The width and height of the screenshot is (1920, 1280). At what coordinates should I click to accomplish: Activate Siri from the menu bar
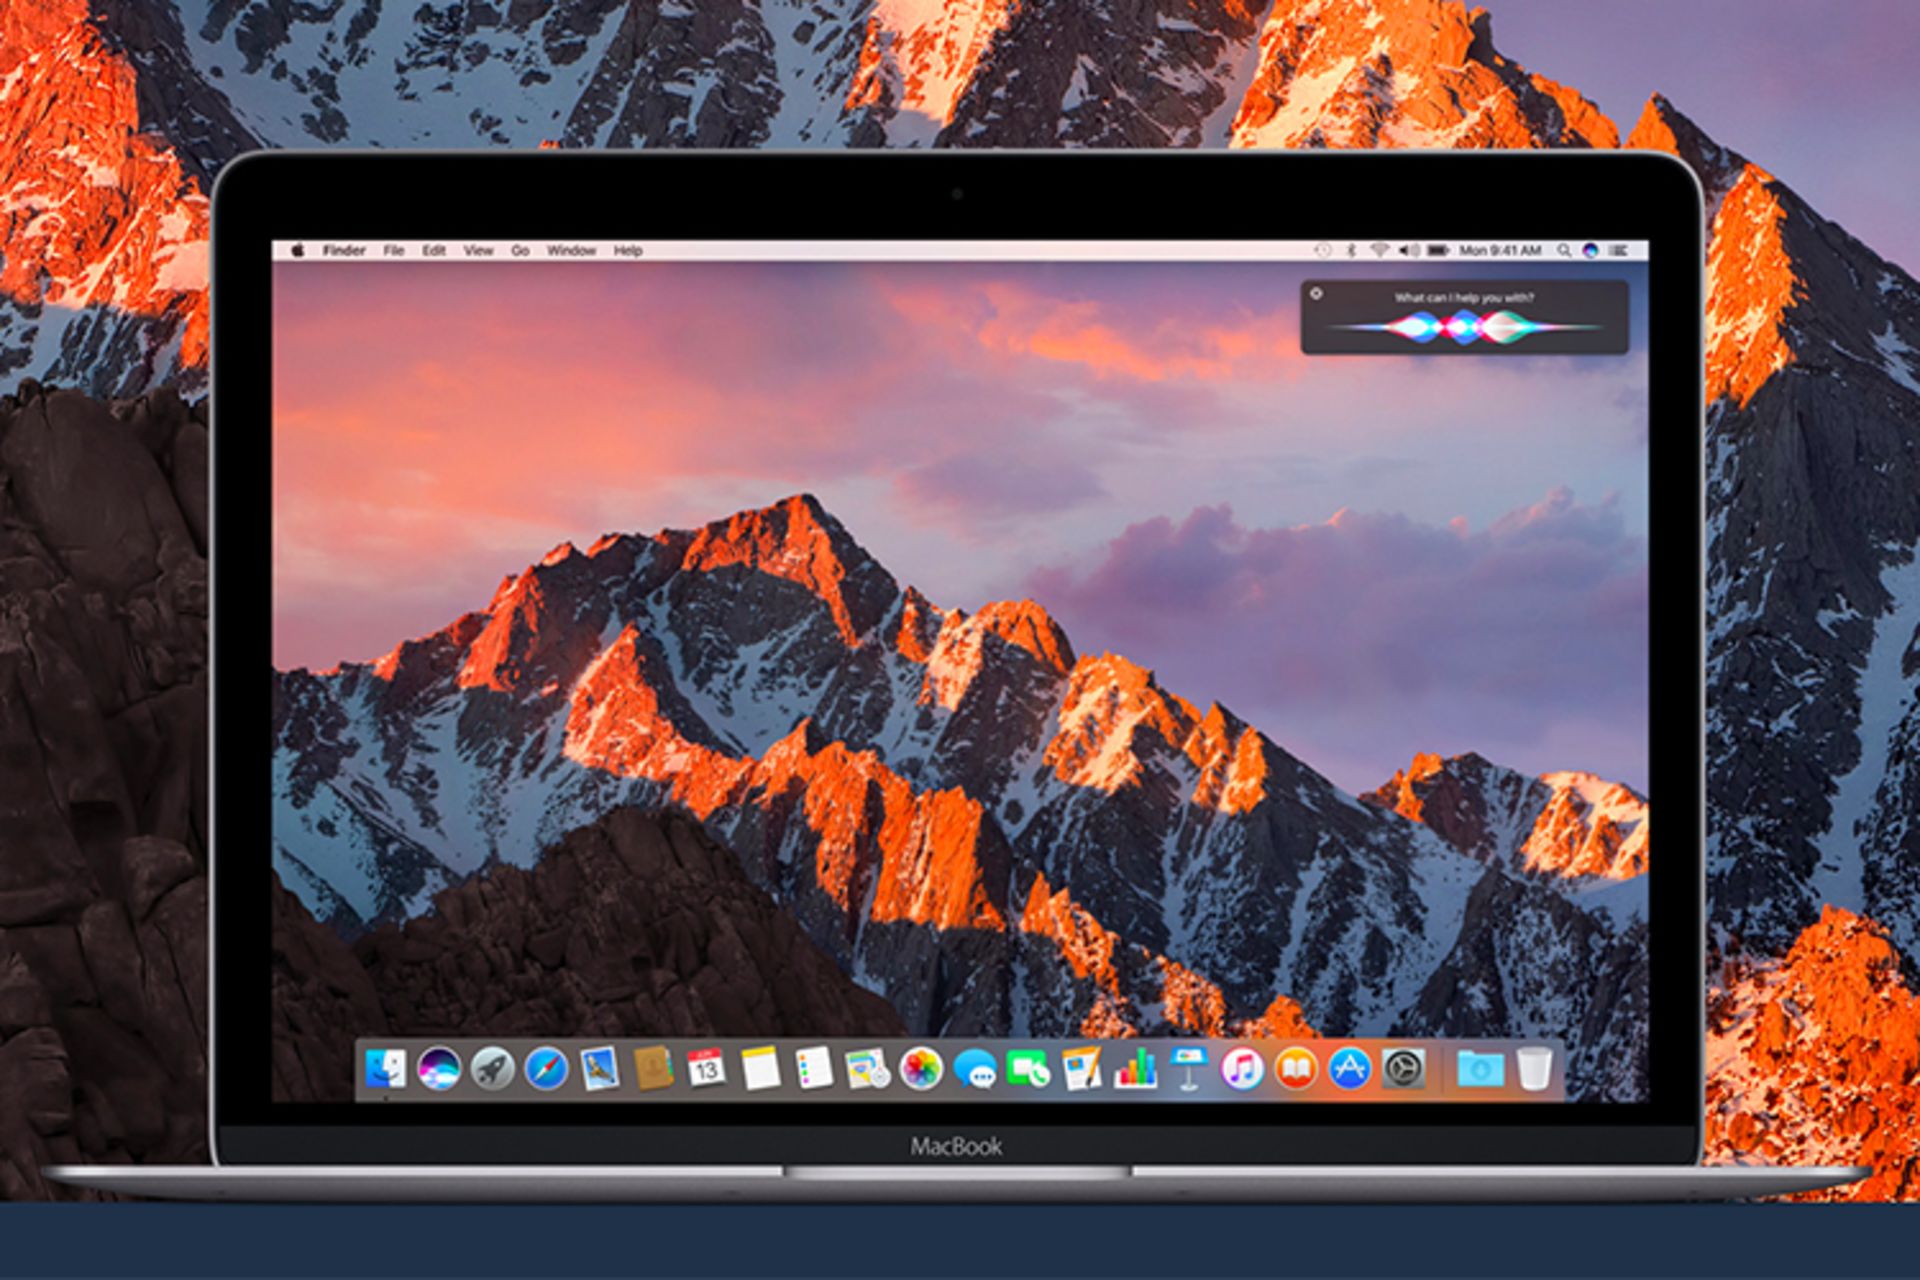pyautogui.click(x=1591, y=250)
